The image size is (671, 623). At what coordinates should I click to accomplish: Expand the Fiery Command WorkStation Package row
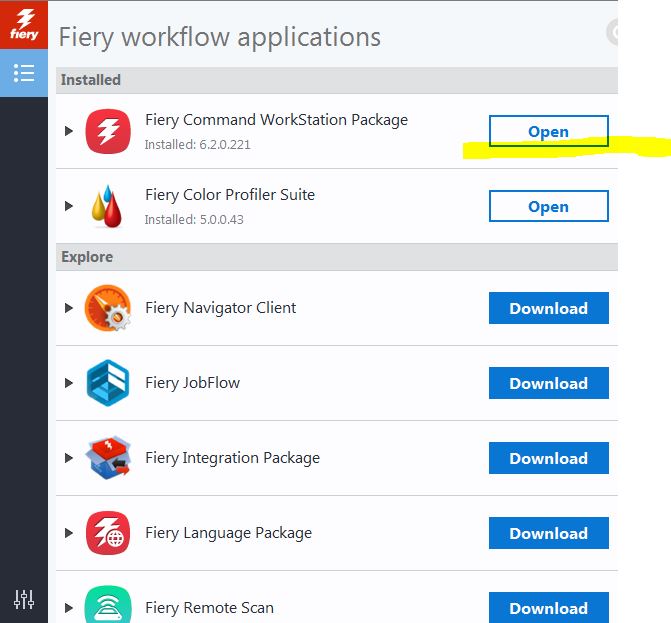(69, 131)
